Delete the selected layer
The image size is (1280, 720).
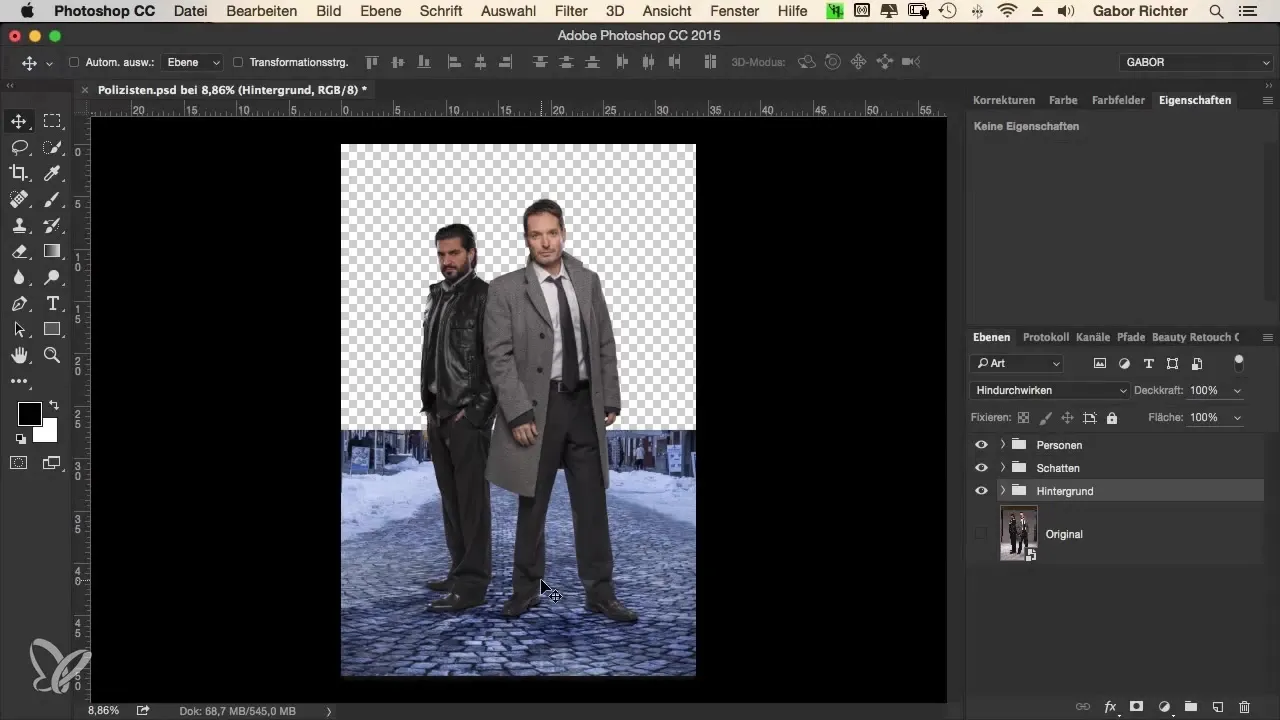click(1245, 707)
